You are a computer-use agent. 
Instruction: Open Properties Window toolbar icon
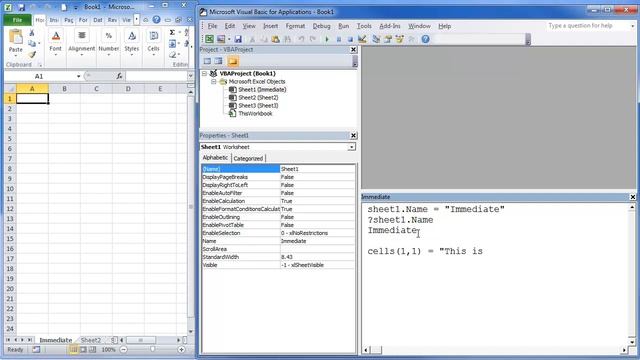[x=388, y=39]
